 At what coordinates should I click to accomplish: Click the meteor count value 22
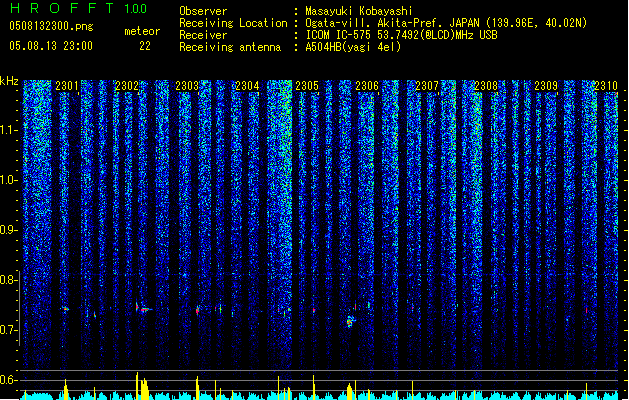point(145,46)
